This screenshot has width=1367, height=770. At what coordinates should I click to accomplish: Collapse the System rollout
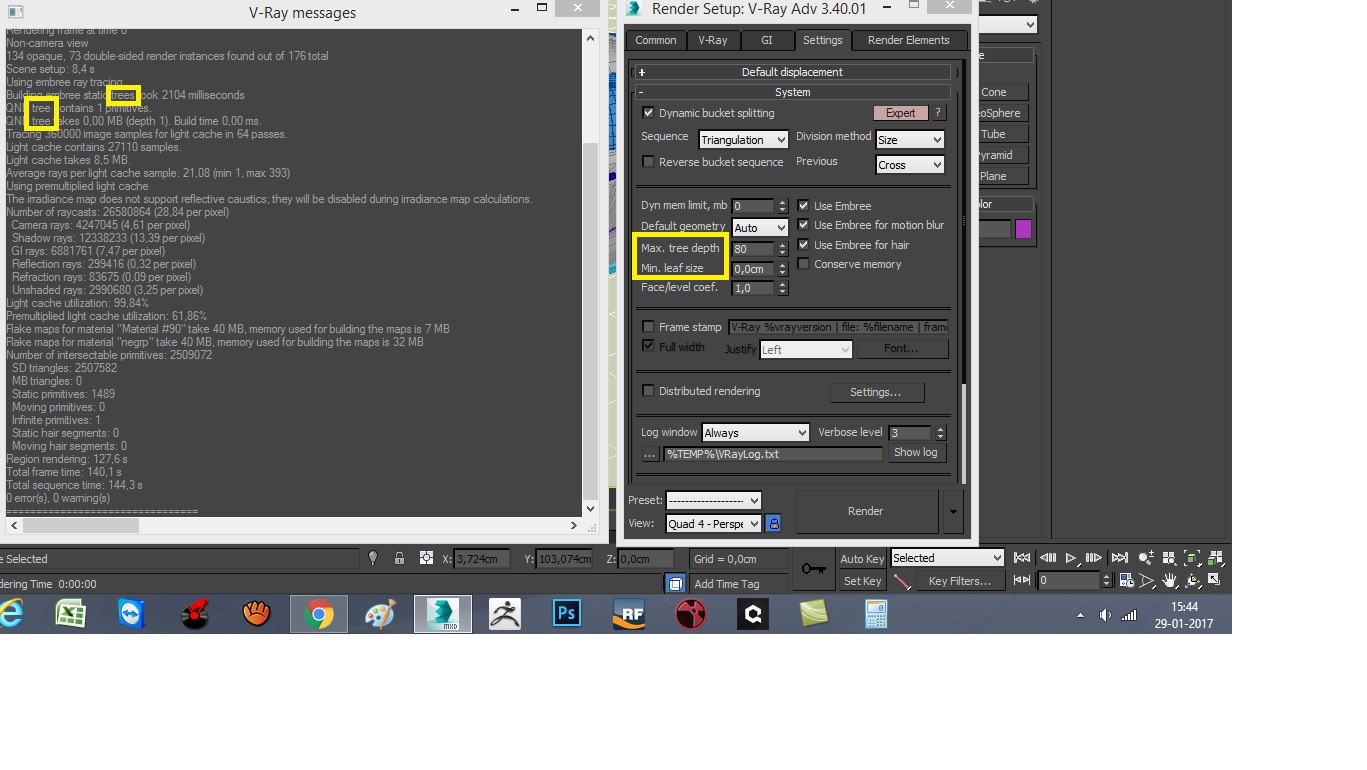pyautogui.click(x=792, y=92)
